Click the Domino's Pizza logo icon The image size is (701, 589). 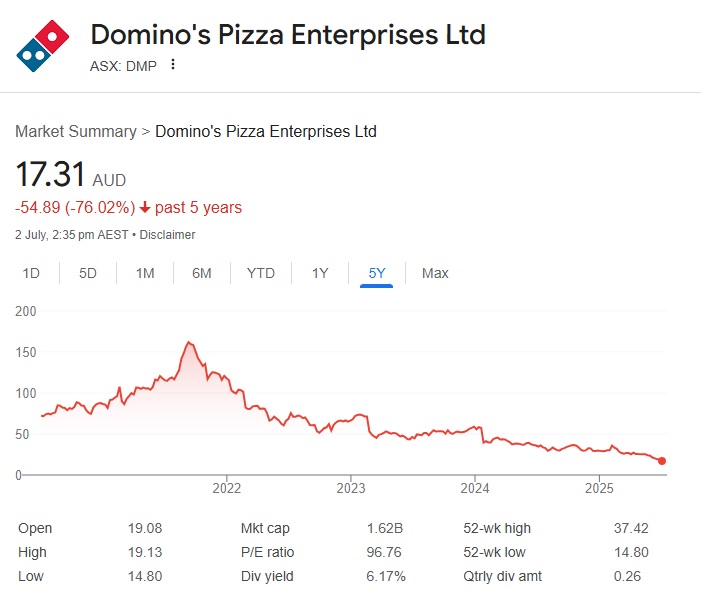click(x=43, y=45)
